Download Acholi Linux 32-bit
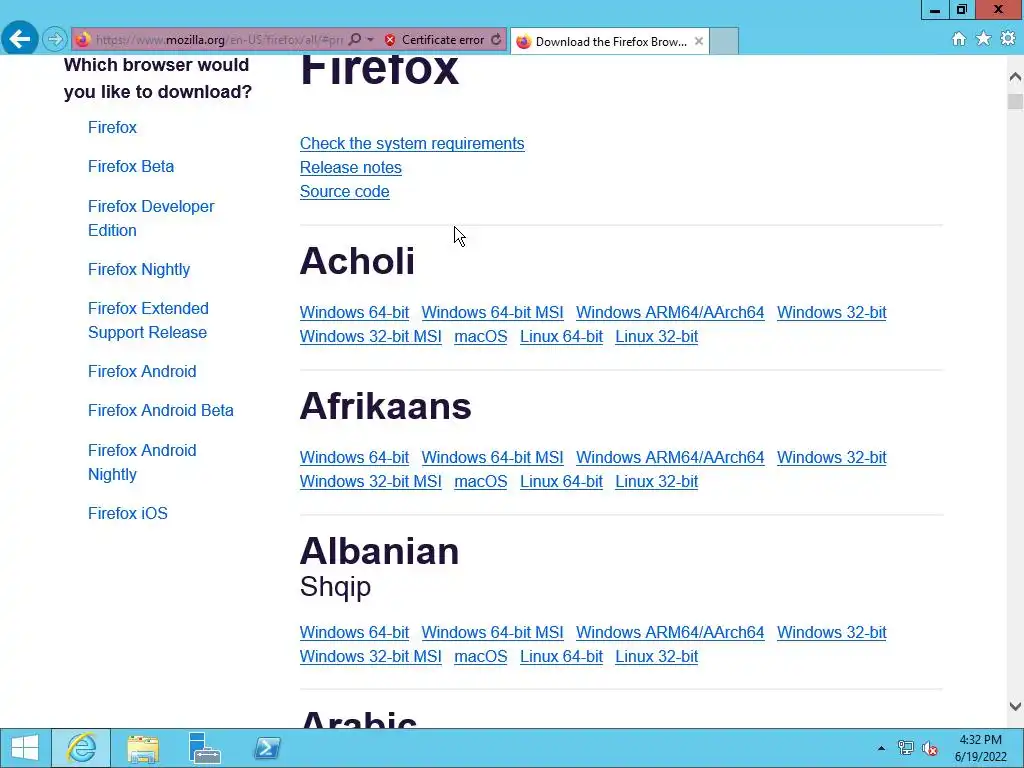The height and width of the screenshot is (768, 1024). click(656, 337)
